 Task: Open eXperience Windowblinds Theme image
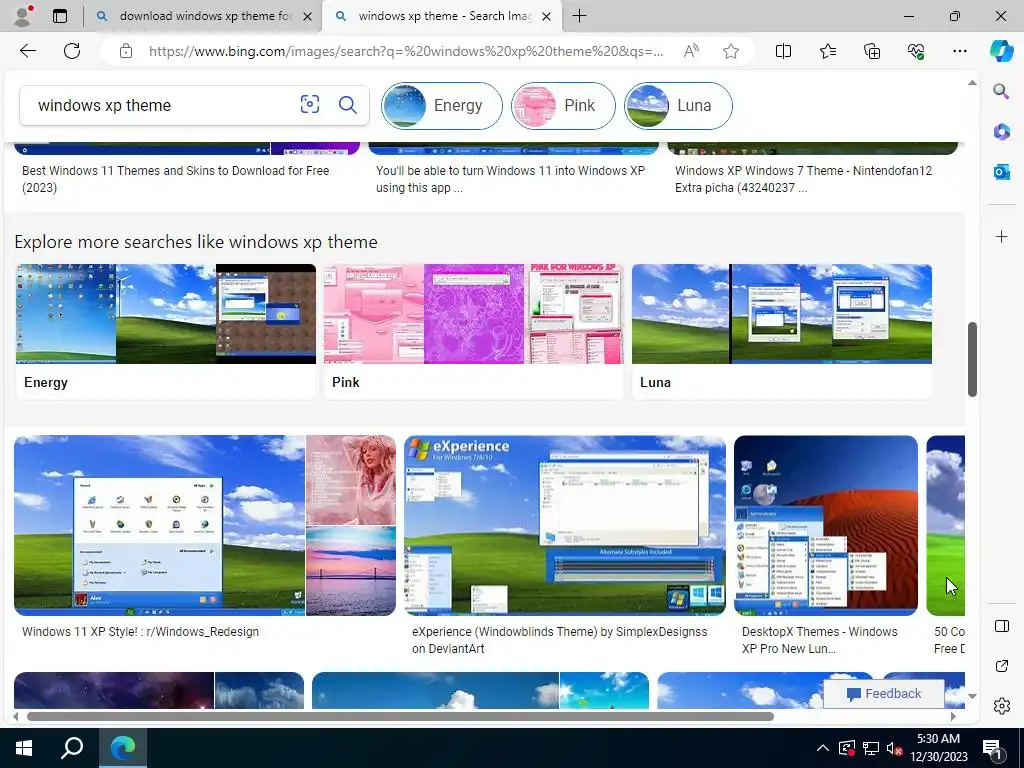[x=565, y=525]
